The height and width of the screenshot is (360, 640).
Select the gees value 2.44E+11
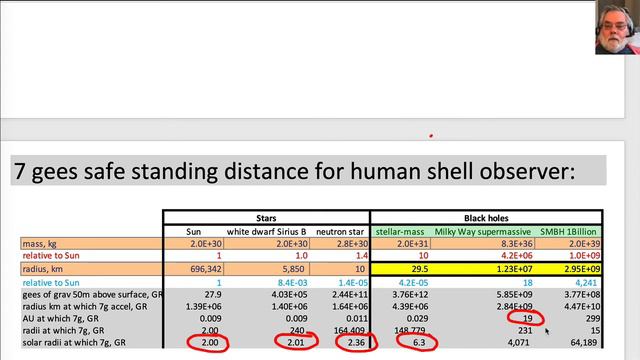pos(350,295)
